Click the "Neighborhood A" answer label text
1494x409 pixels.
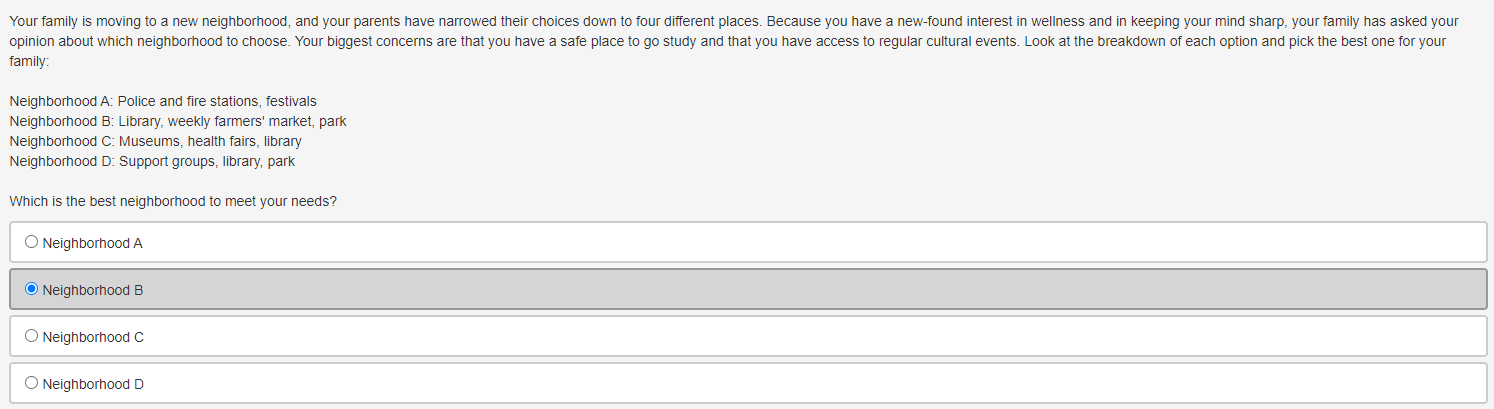pyautogui.click(x=93, y=243)
